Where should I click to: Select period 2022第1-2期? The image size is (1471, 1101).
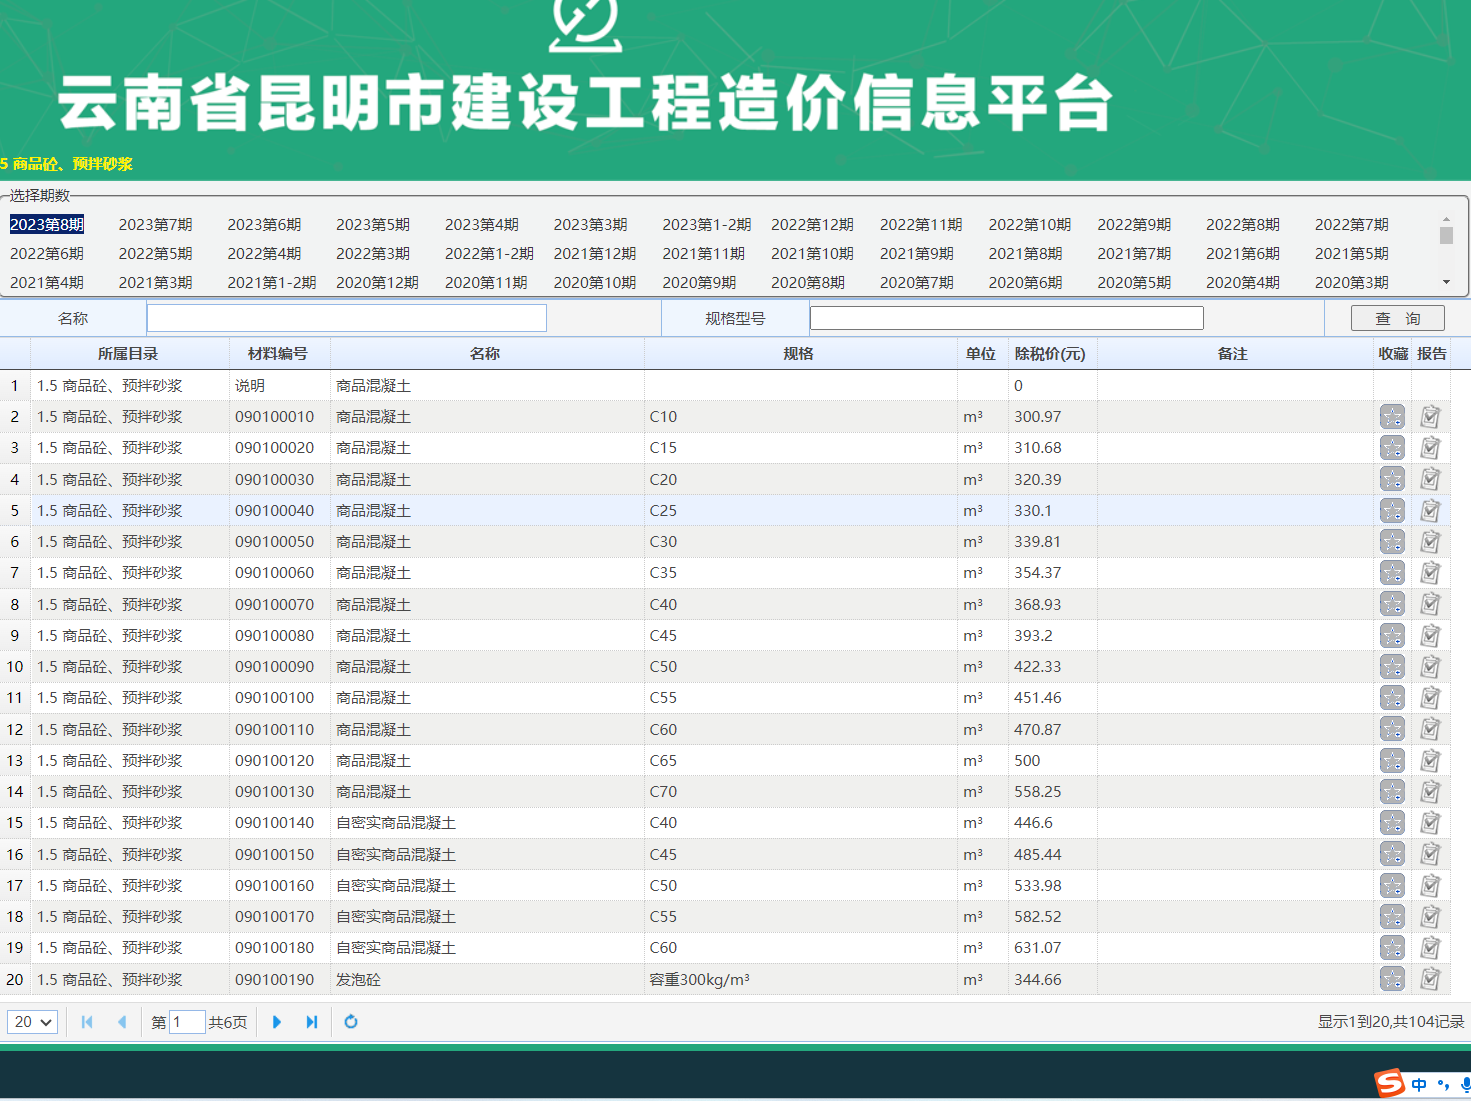pos(489,254)
